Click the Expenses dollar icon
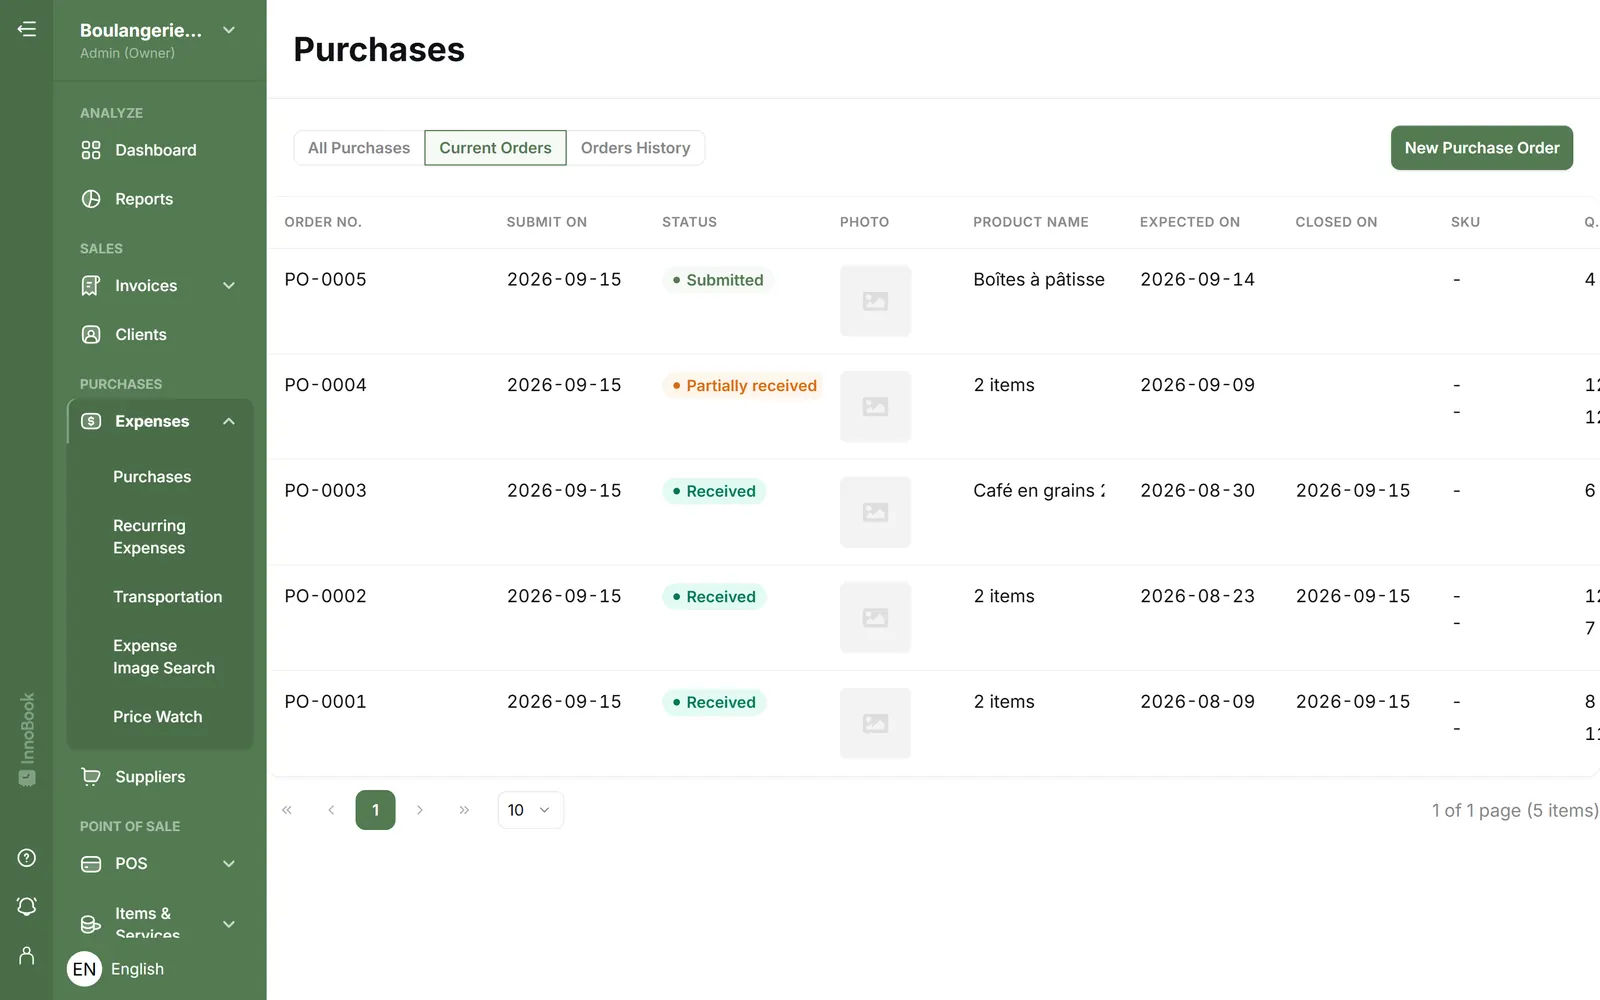Screen dimensions: 1600x1000 click(91, 421)
